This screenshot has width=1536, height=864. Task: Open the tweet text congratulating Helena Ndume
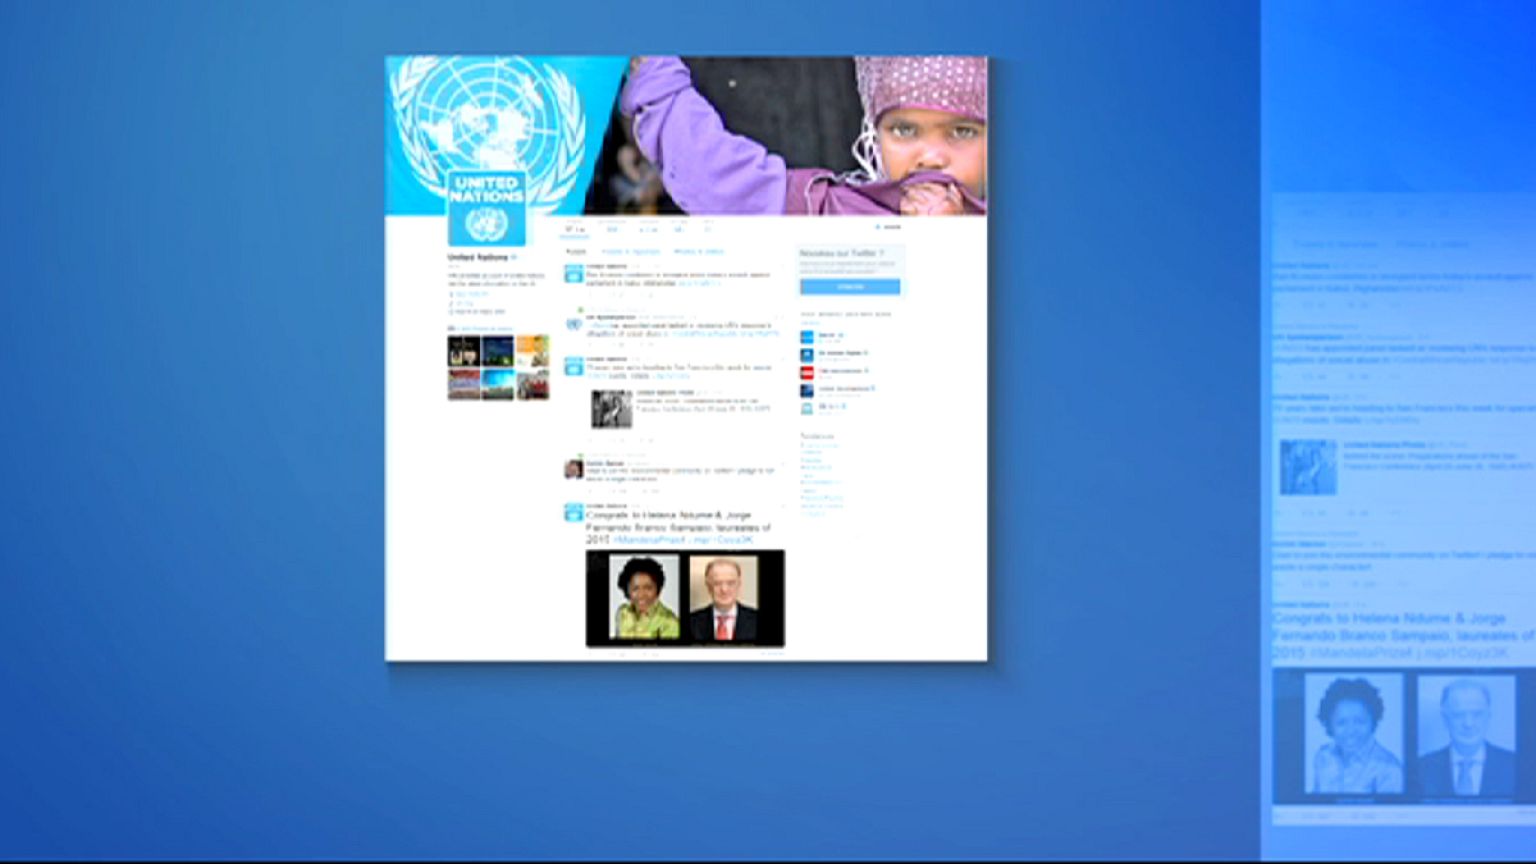[x=678, y=527]
